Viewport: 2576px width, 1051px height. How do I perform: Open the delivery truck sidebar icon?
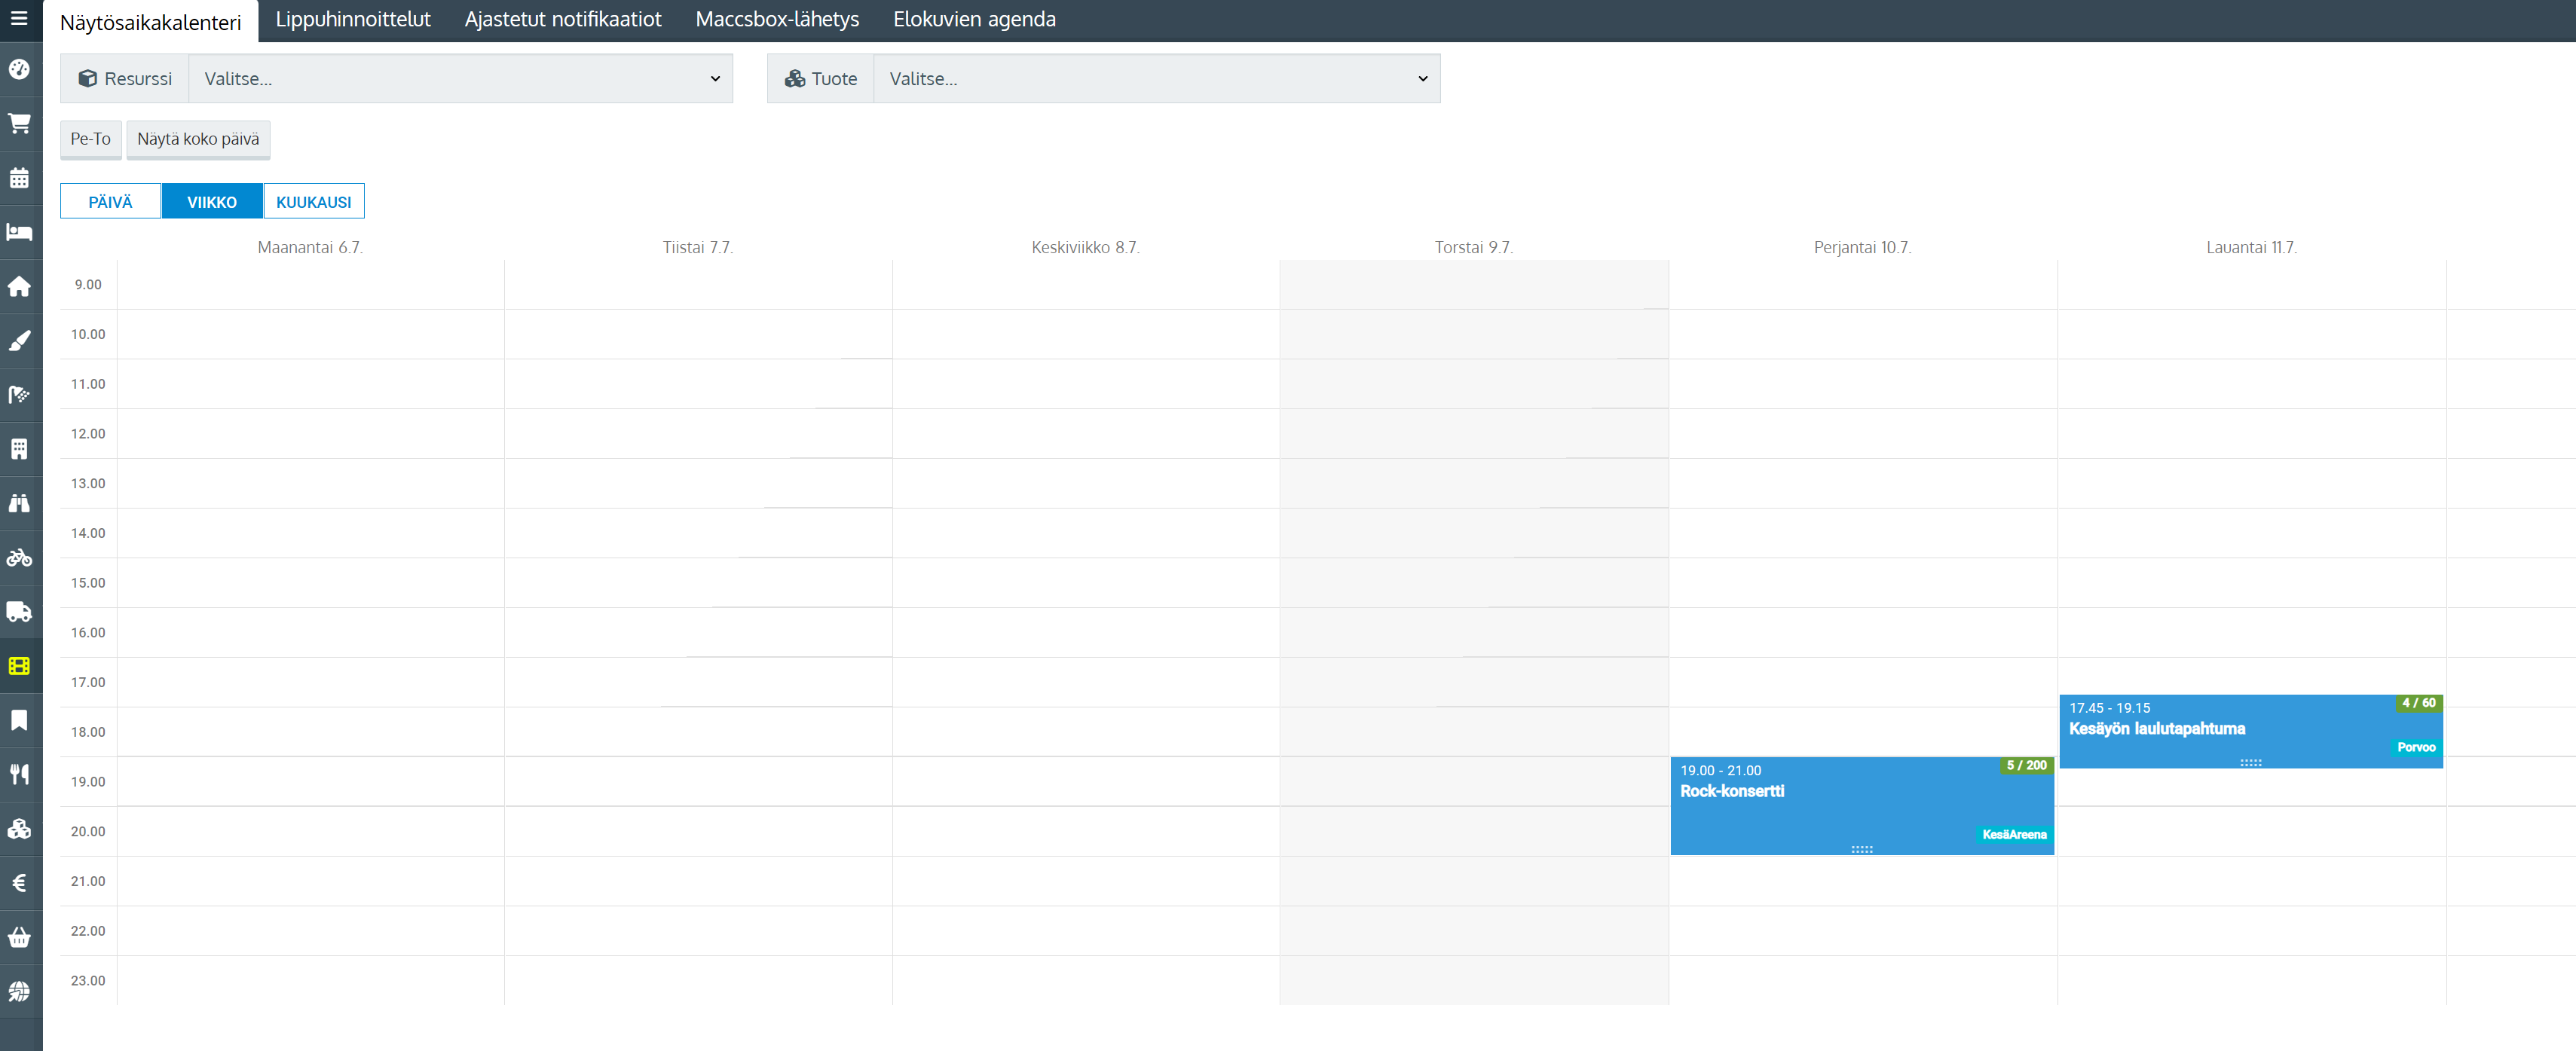[19, 611]
